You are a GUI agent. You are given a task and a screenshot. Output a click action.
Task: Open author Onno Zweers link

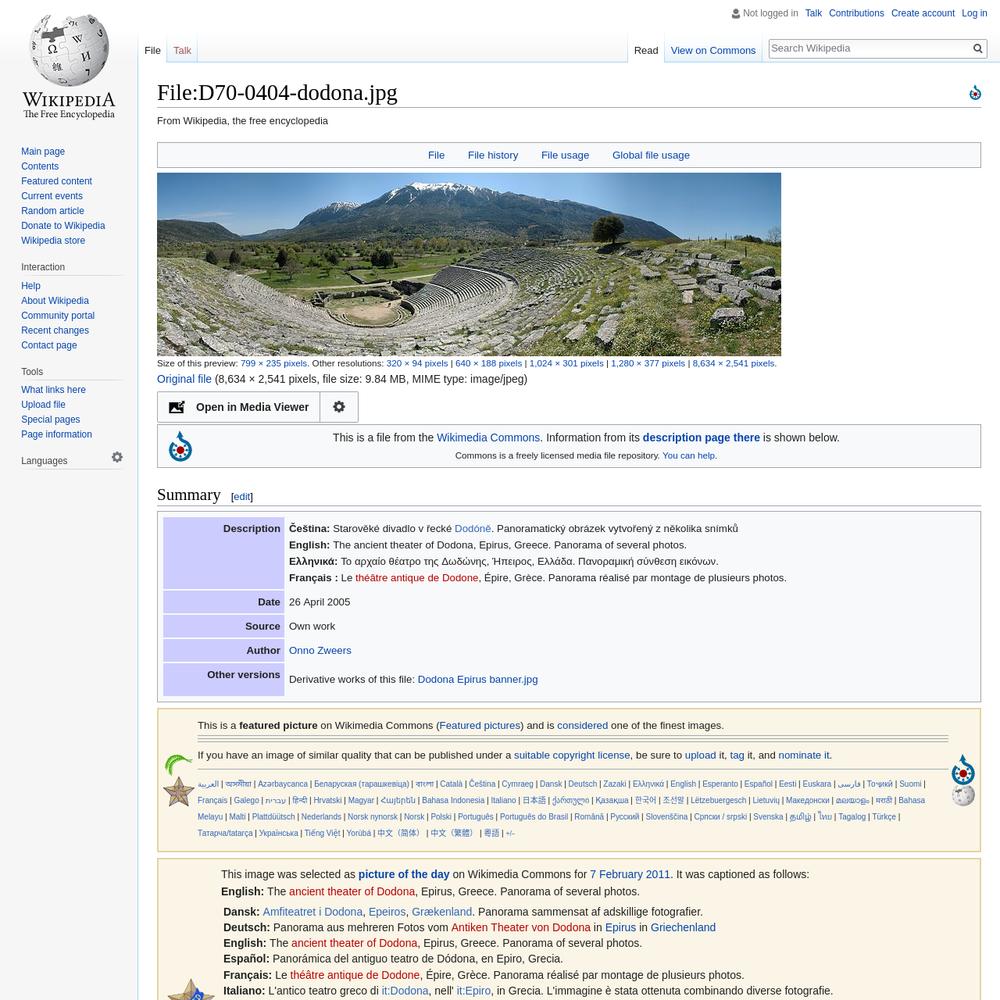tap(320, 651)
